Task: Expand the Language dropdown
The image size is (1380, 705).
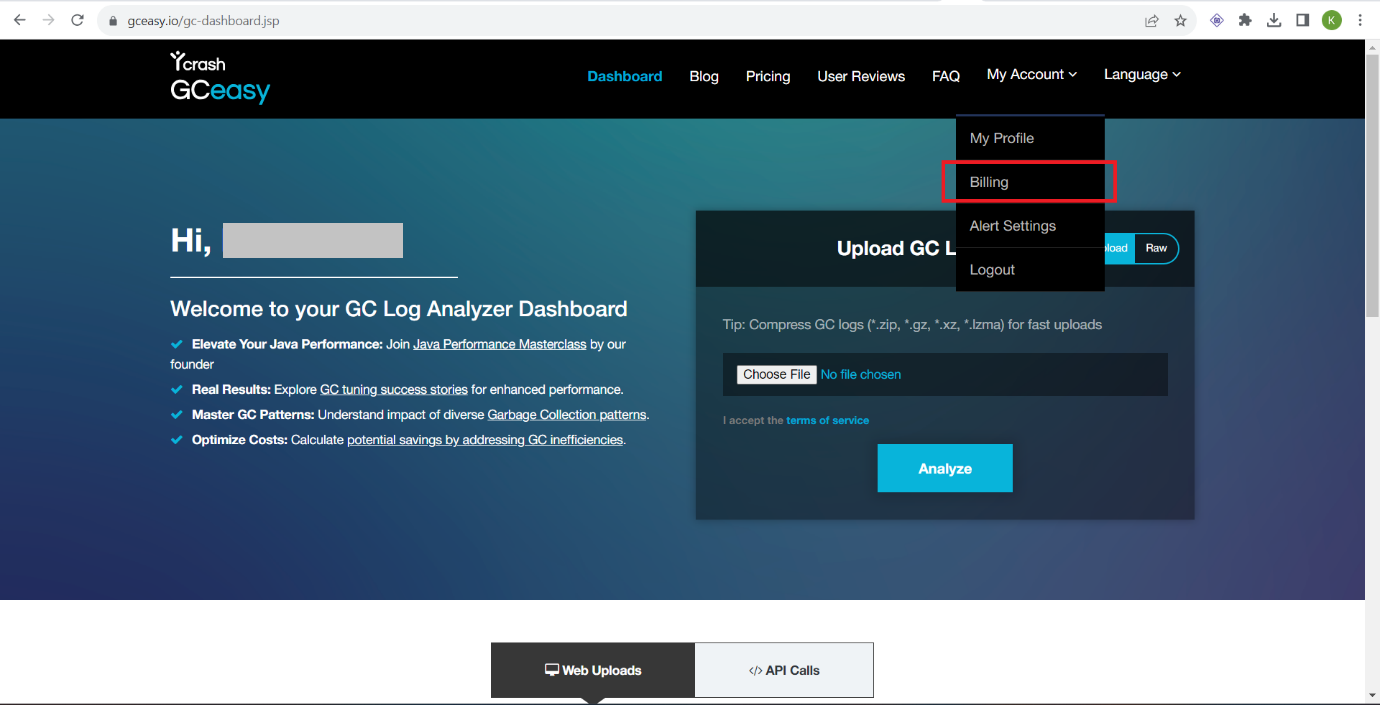Action: pos(1141,74)
